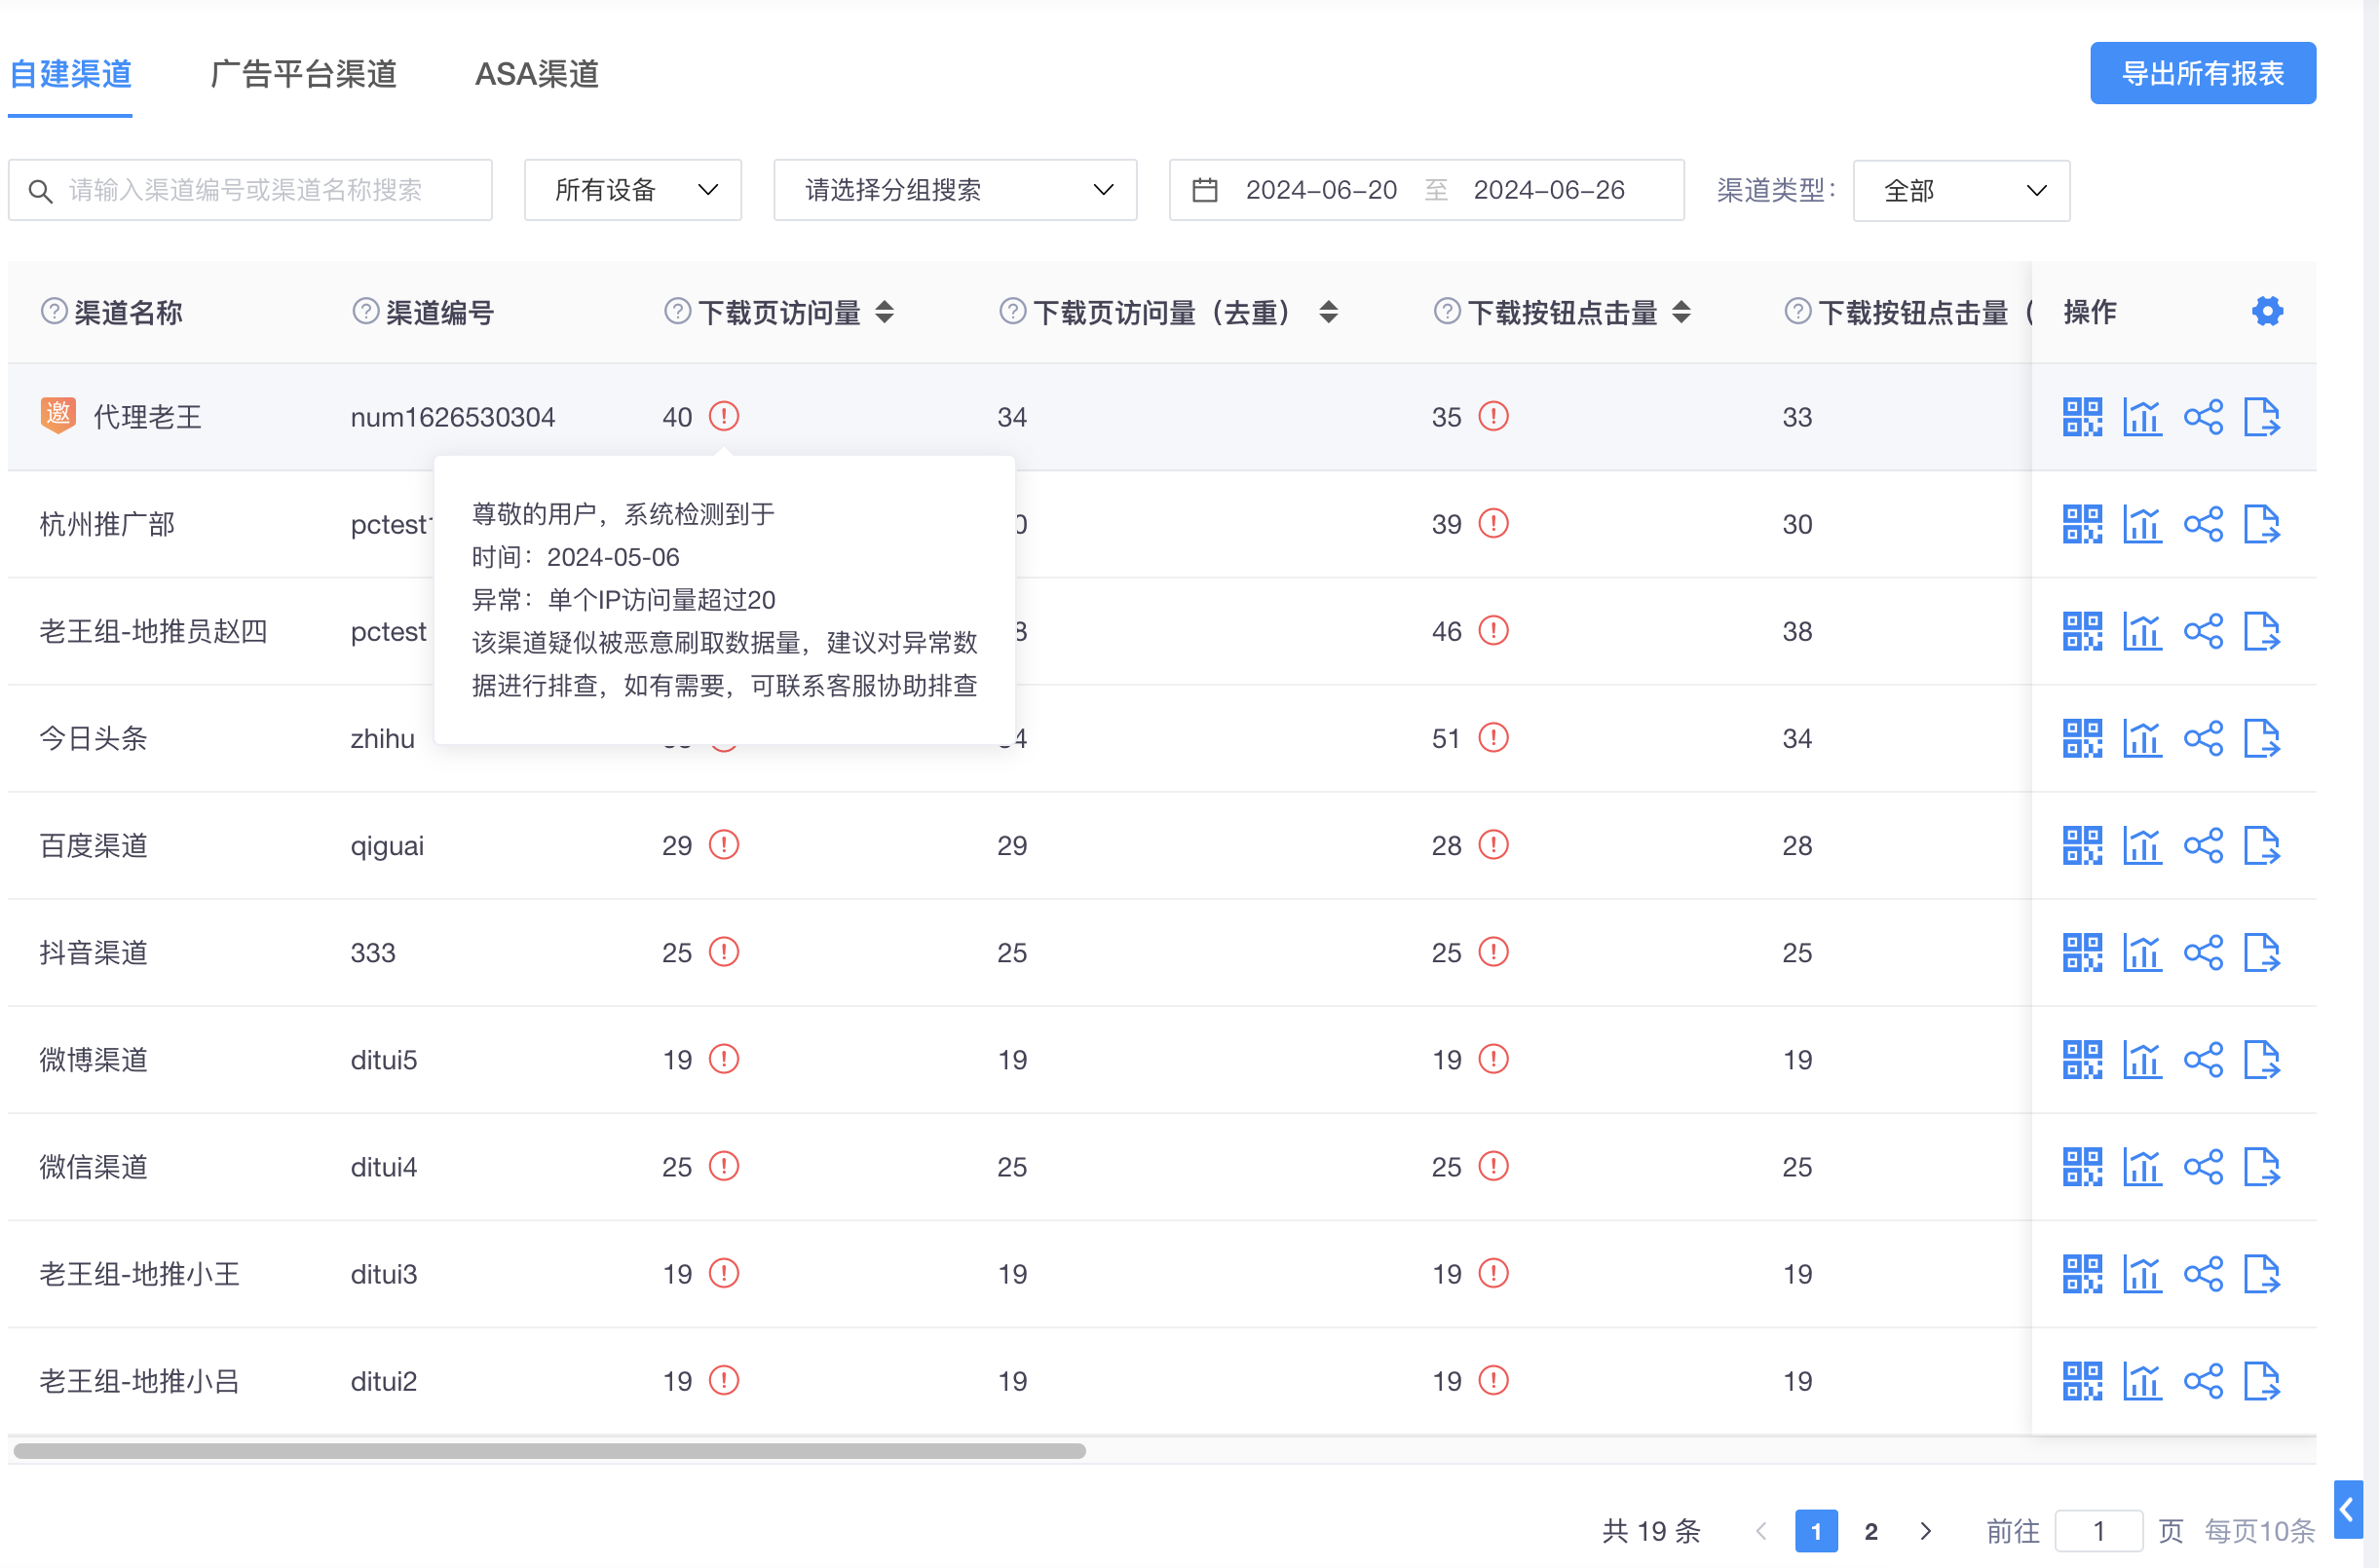
Task: Sort by 下载按钮点击量 column
Action: [1681, 312]
